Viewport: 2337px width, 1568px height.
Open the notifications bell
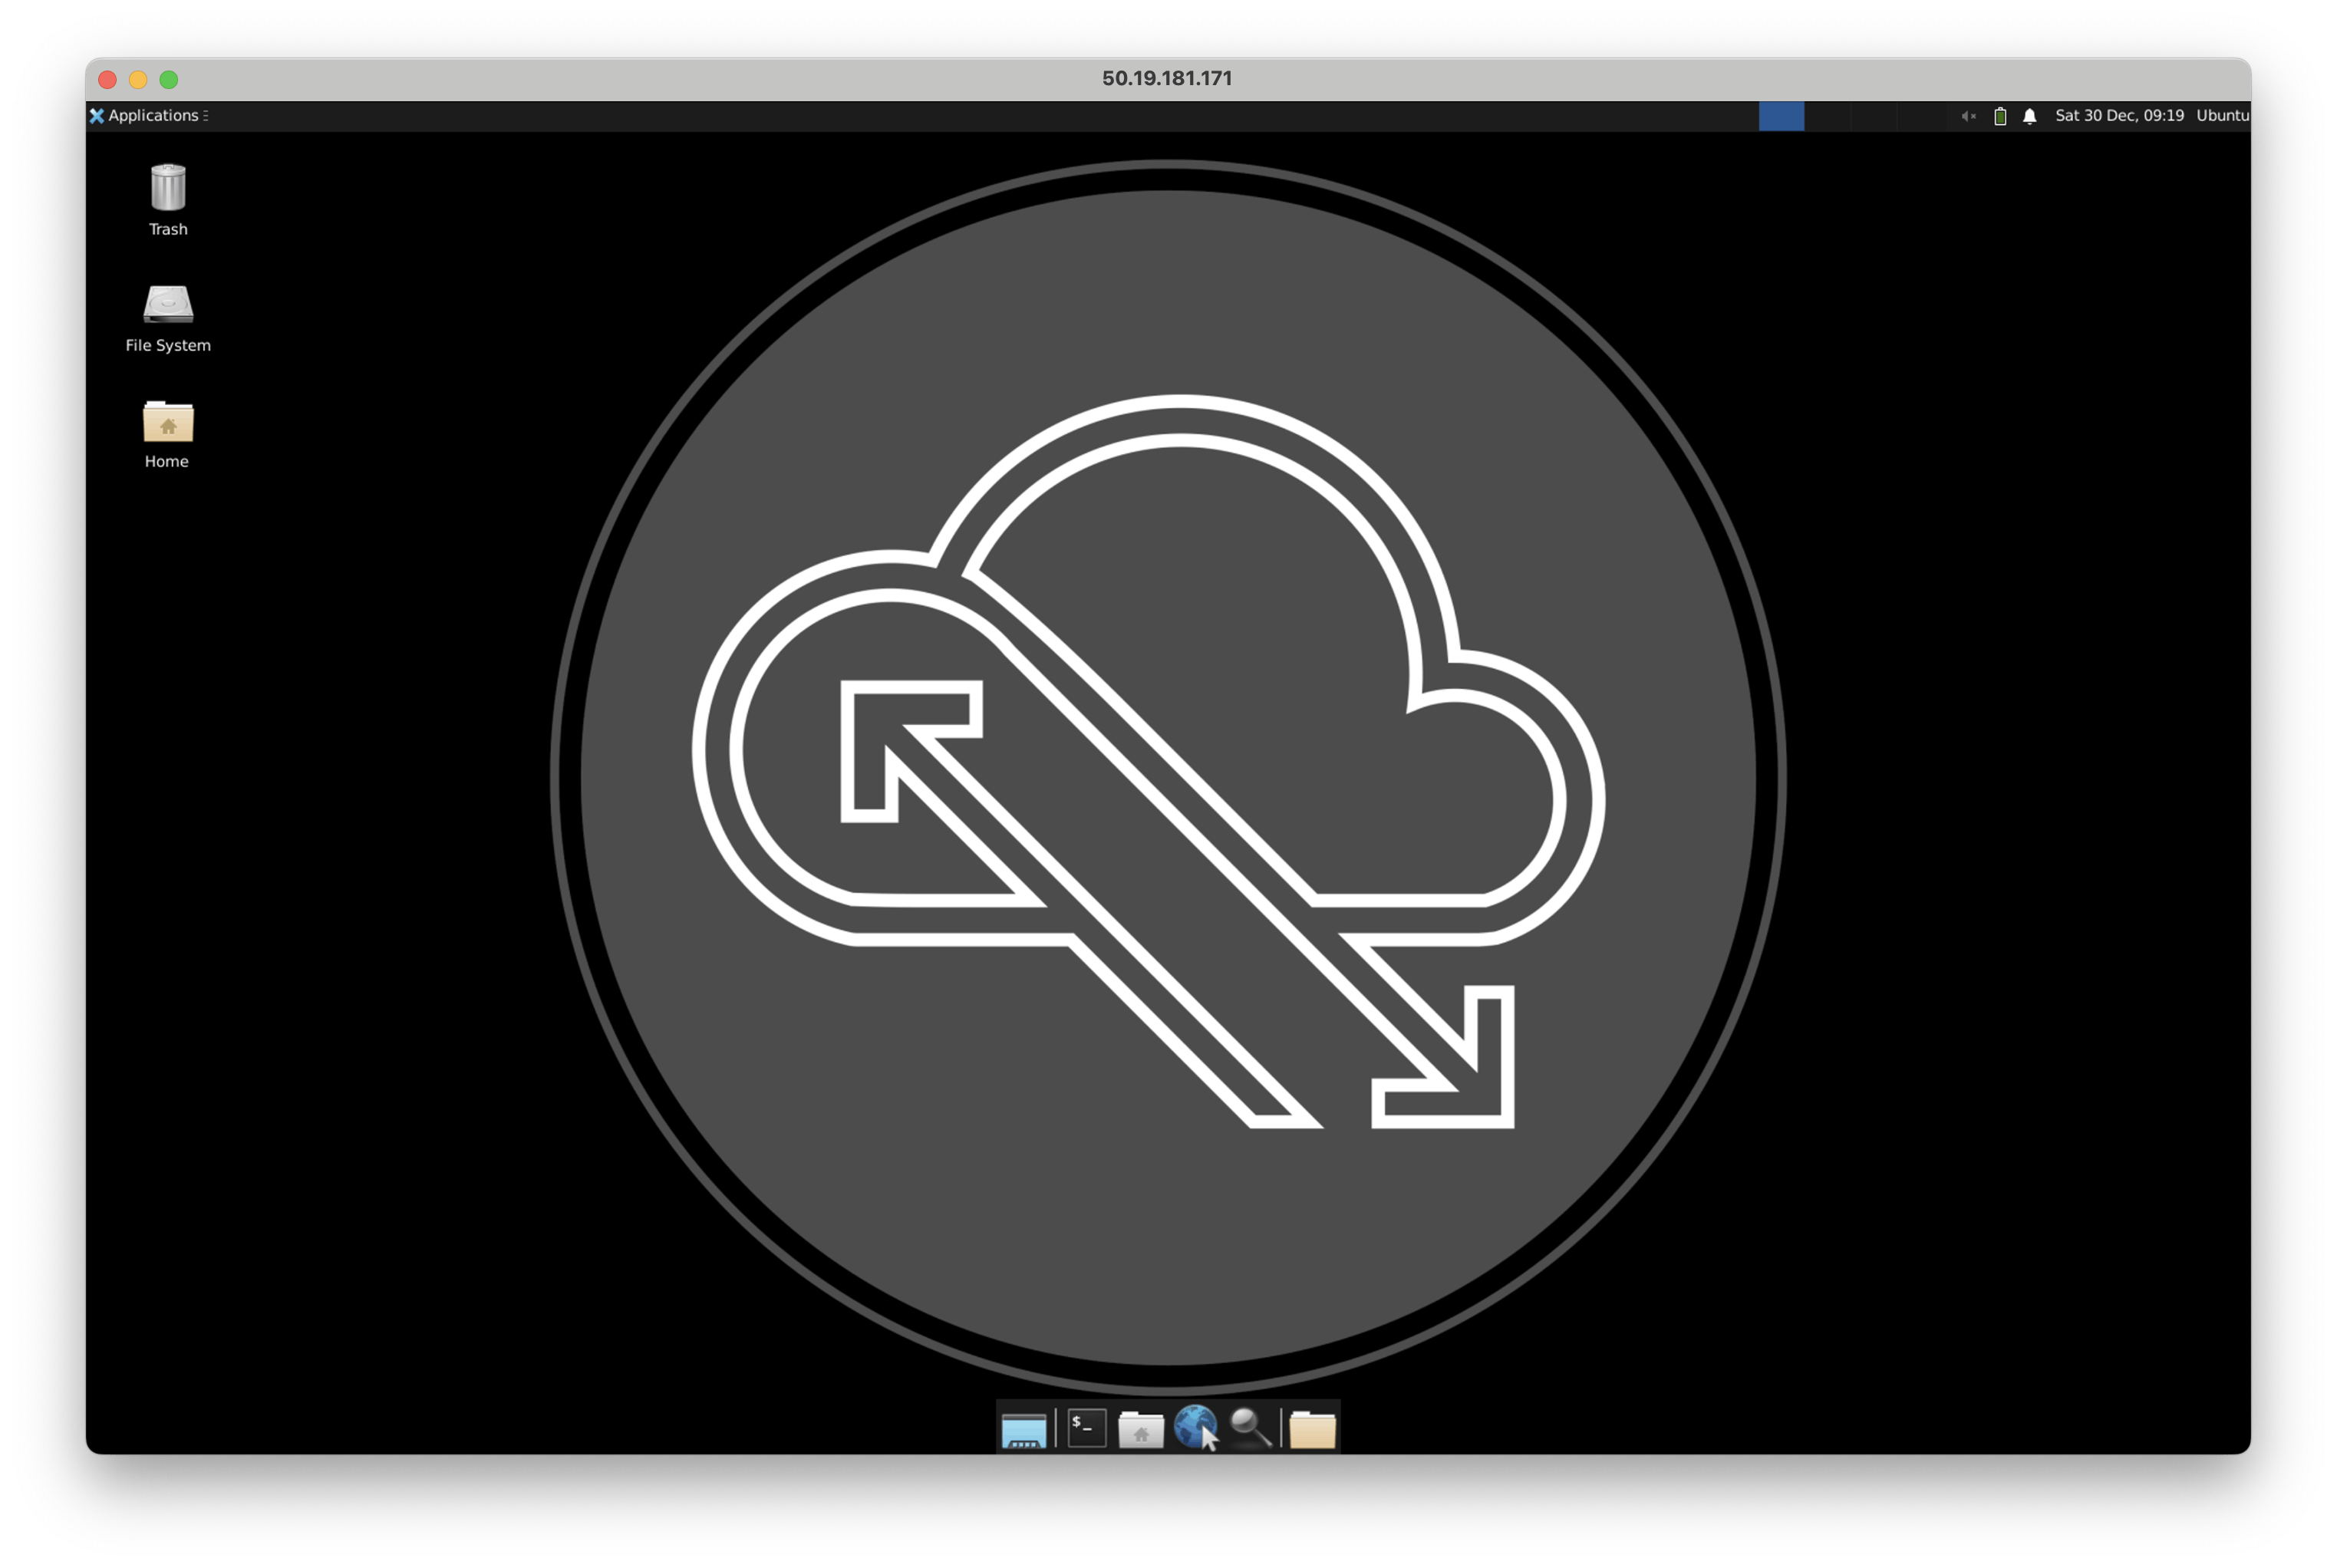(x=2029, y=116)
